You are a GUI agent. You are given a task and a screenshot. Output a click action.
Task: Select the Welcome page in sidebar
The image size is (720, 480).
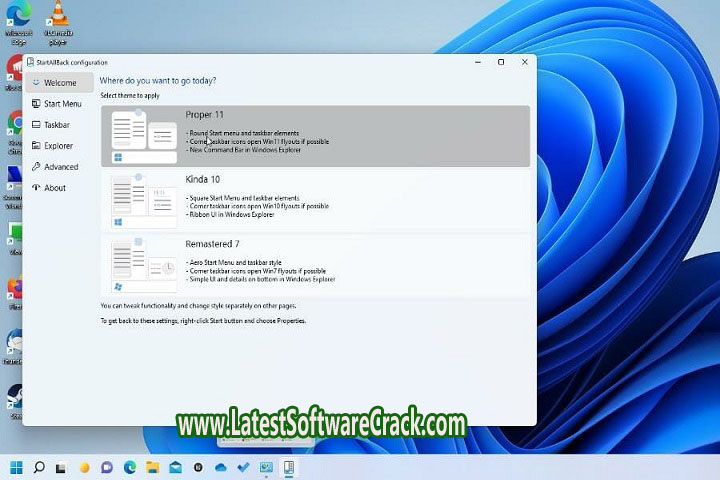tap(59, 83)
